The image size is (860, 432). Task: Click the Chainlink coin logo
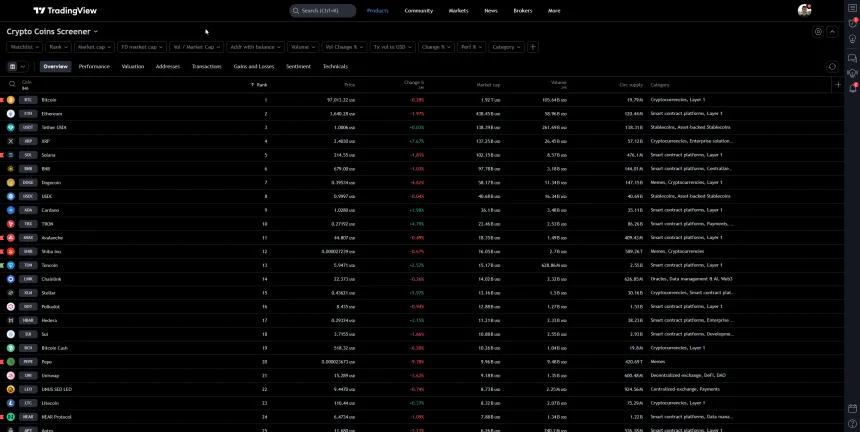click(11, 279)
